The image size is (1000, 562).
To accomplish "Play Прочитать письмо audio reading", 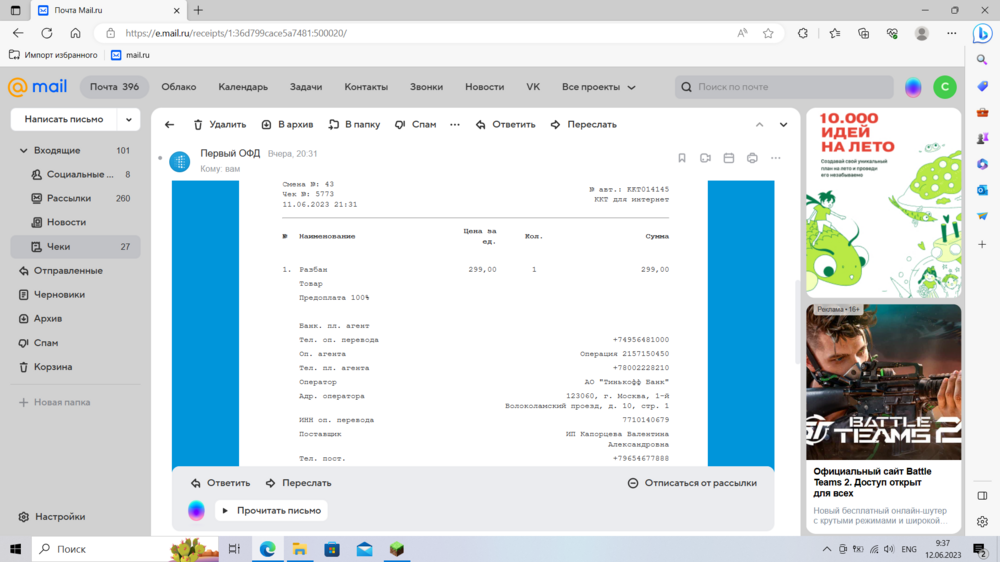I will pyautogui.click(x=272, y=510).
